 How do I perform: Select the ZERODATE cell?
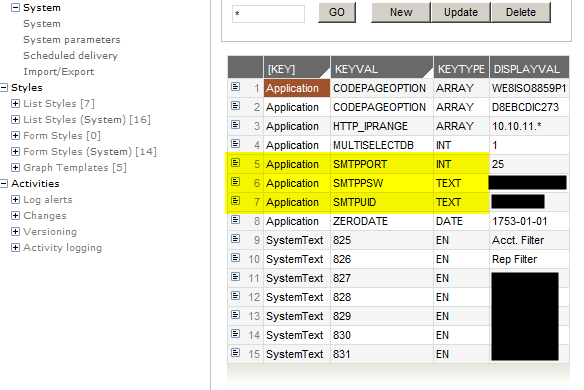click(382, 221)
